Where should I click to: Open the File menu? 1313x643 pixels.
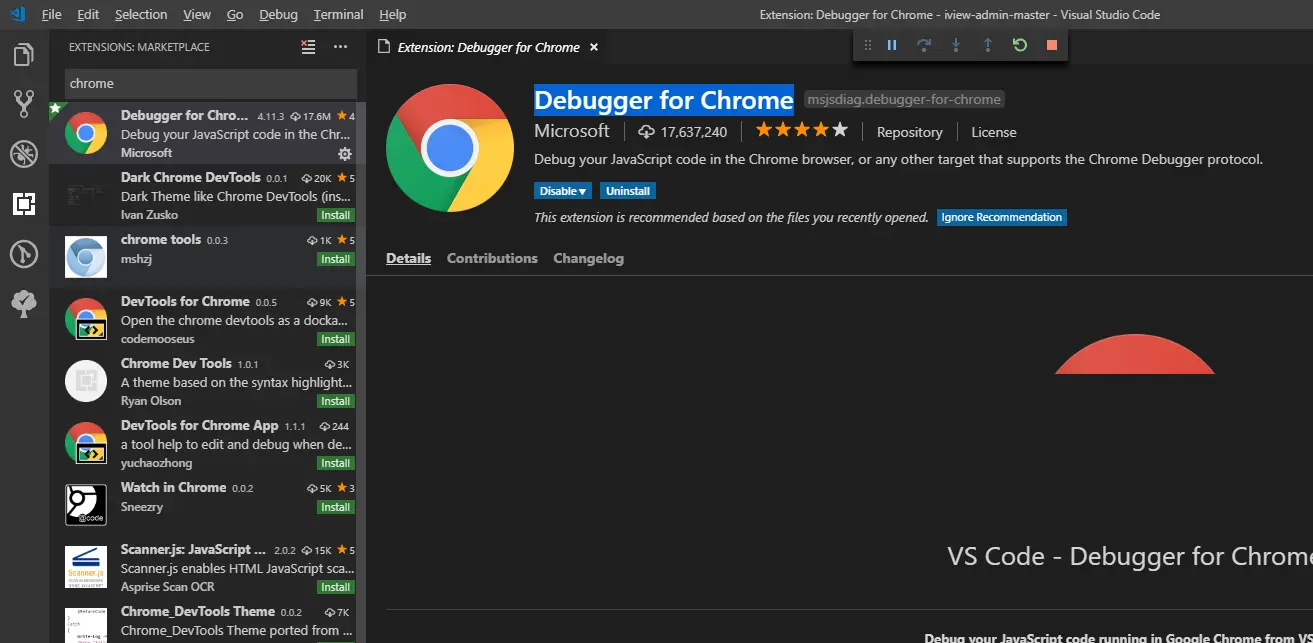click(x=52, y=15)
